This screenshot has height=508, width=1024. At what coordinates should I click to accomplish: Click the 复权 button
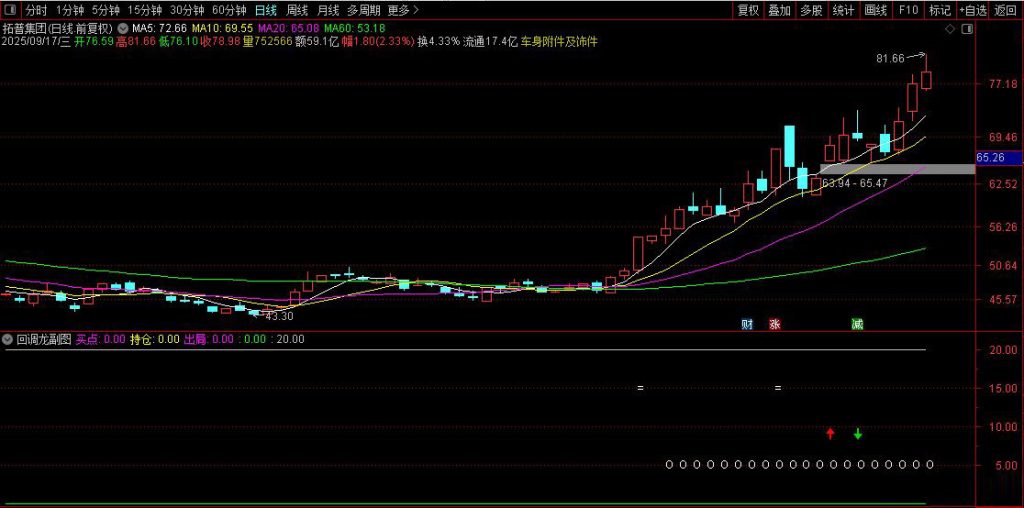(748, 11)
